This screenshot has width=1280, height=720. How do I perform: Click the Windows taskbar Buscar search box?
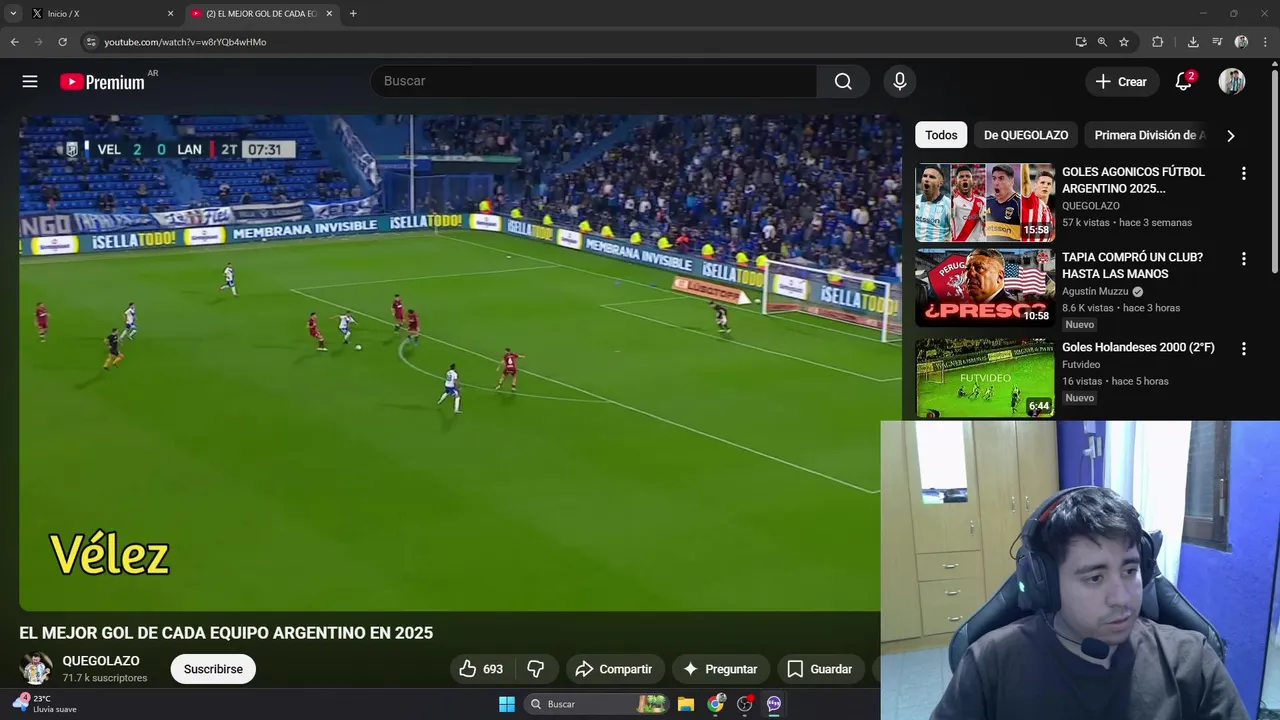point(596,704)
